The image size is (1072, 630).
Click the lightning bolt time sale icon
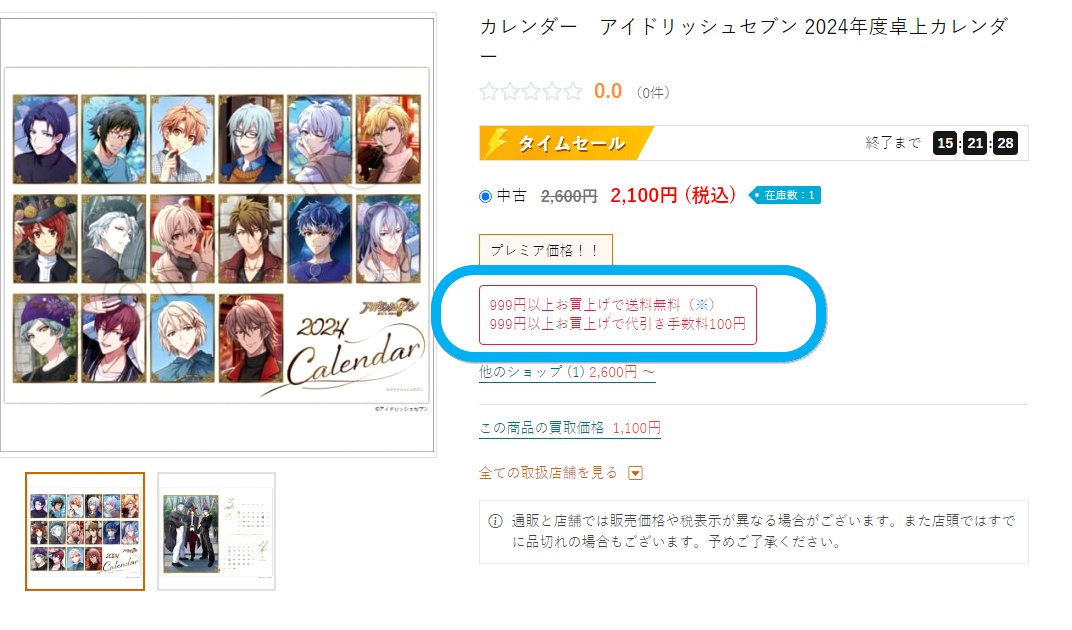(x=496, y=142)
